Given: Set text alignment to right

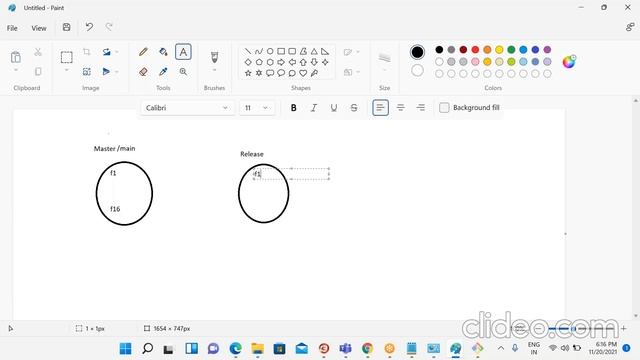Looking at the screenshot, I should point(420,108).
